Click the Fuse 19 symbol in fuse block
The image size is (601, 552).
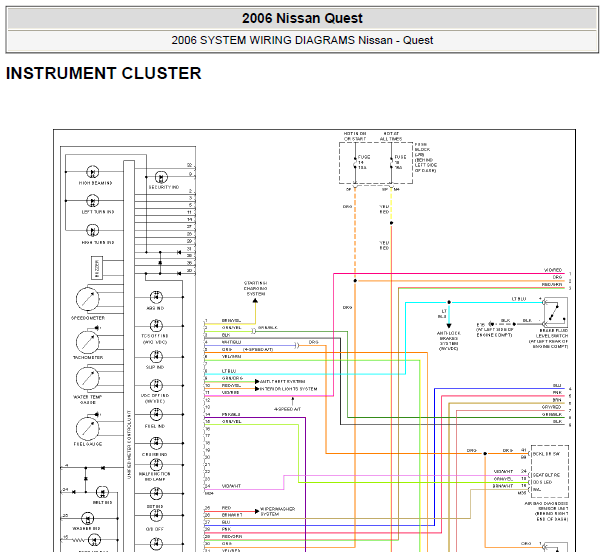(391, 163)
